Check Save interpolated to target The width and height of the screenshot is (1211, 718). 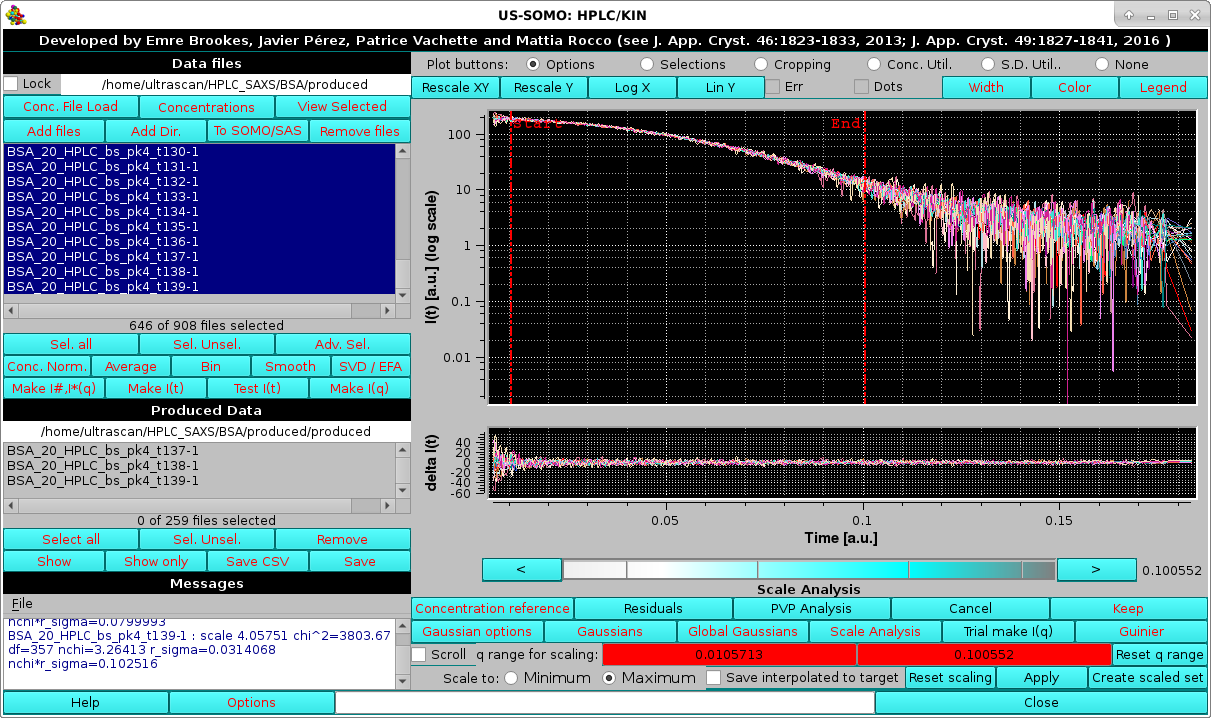[715, 677]
